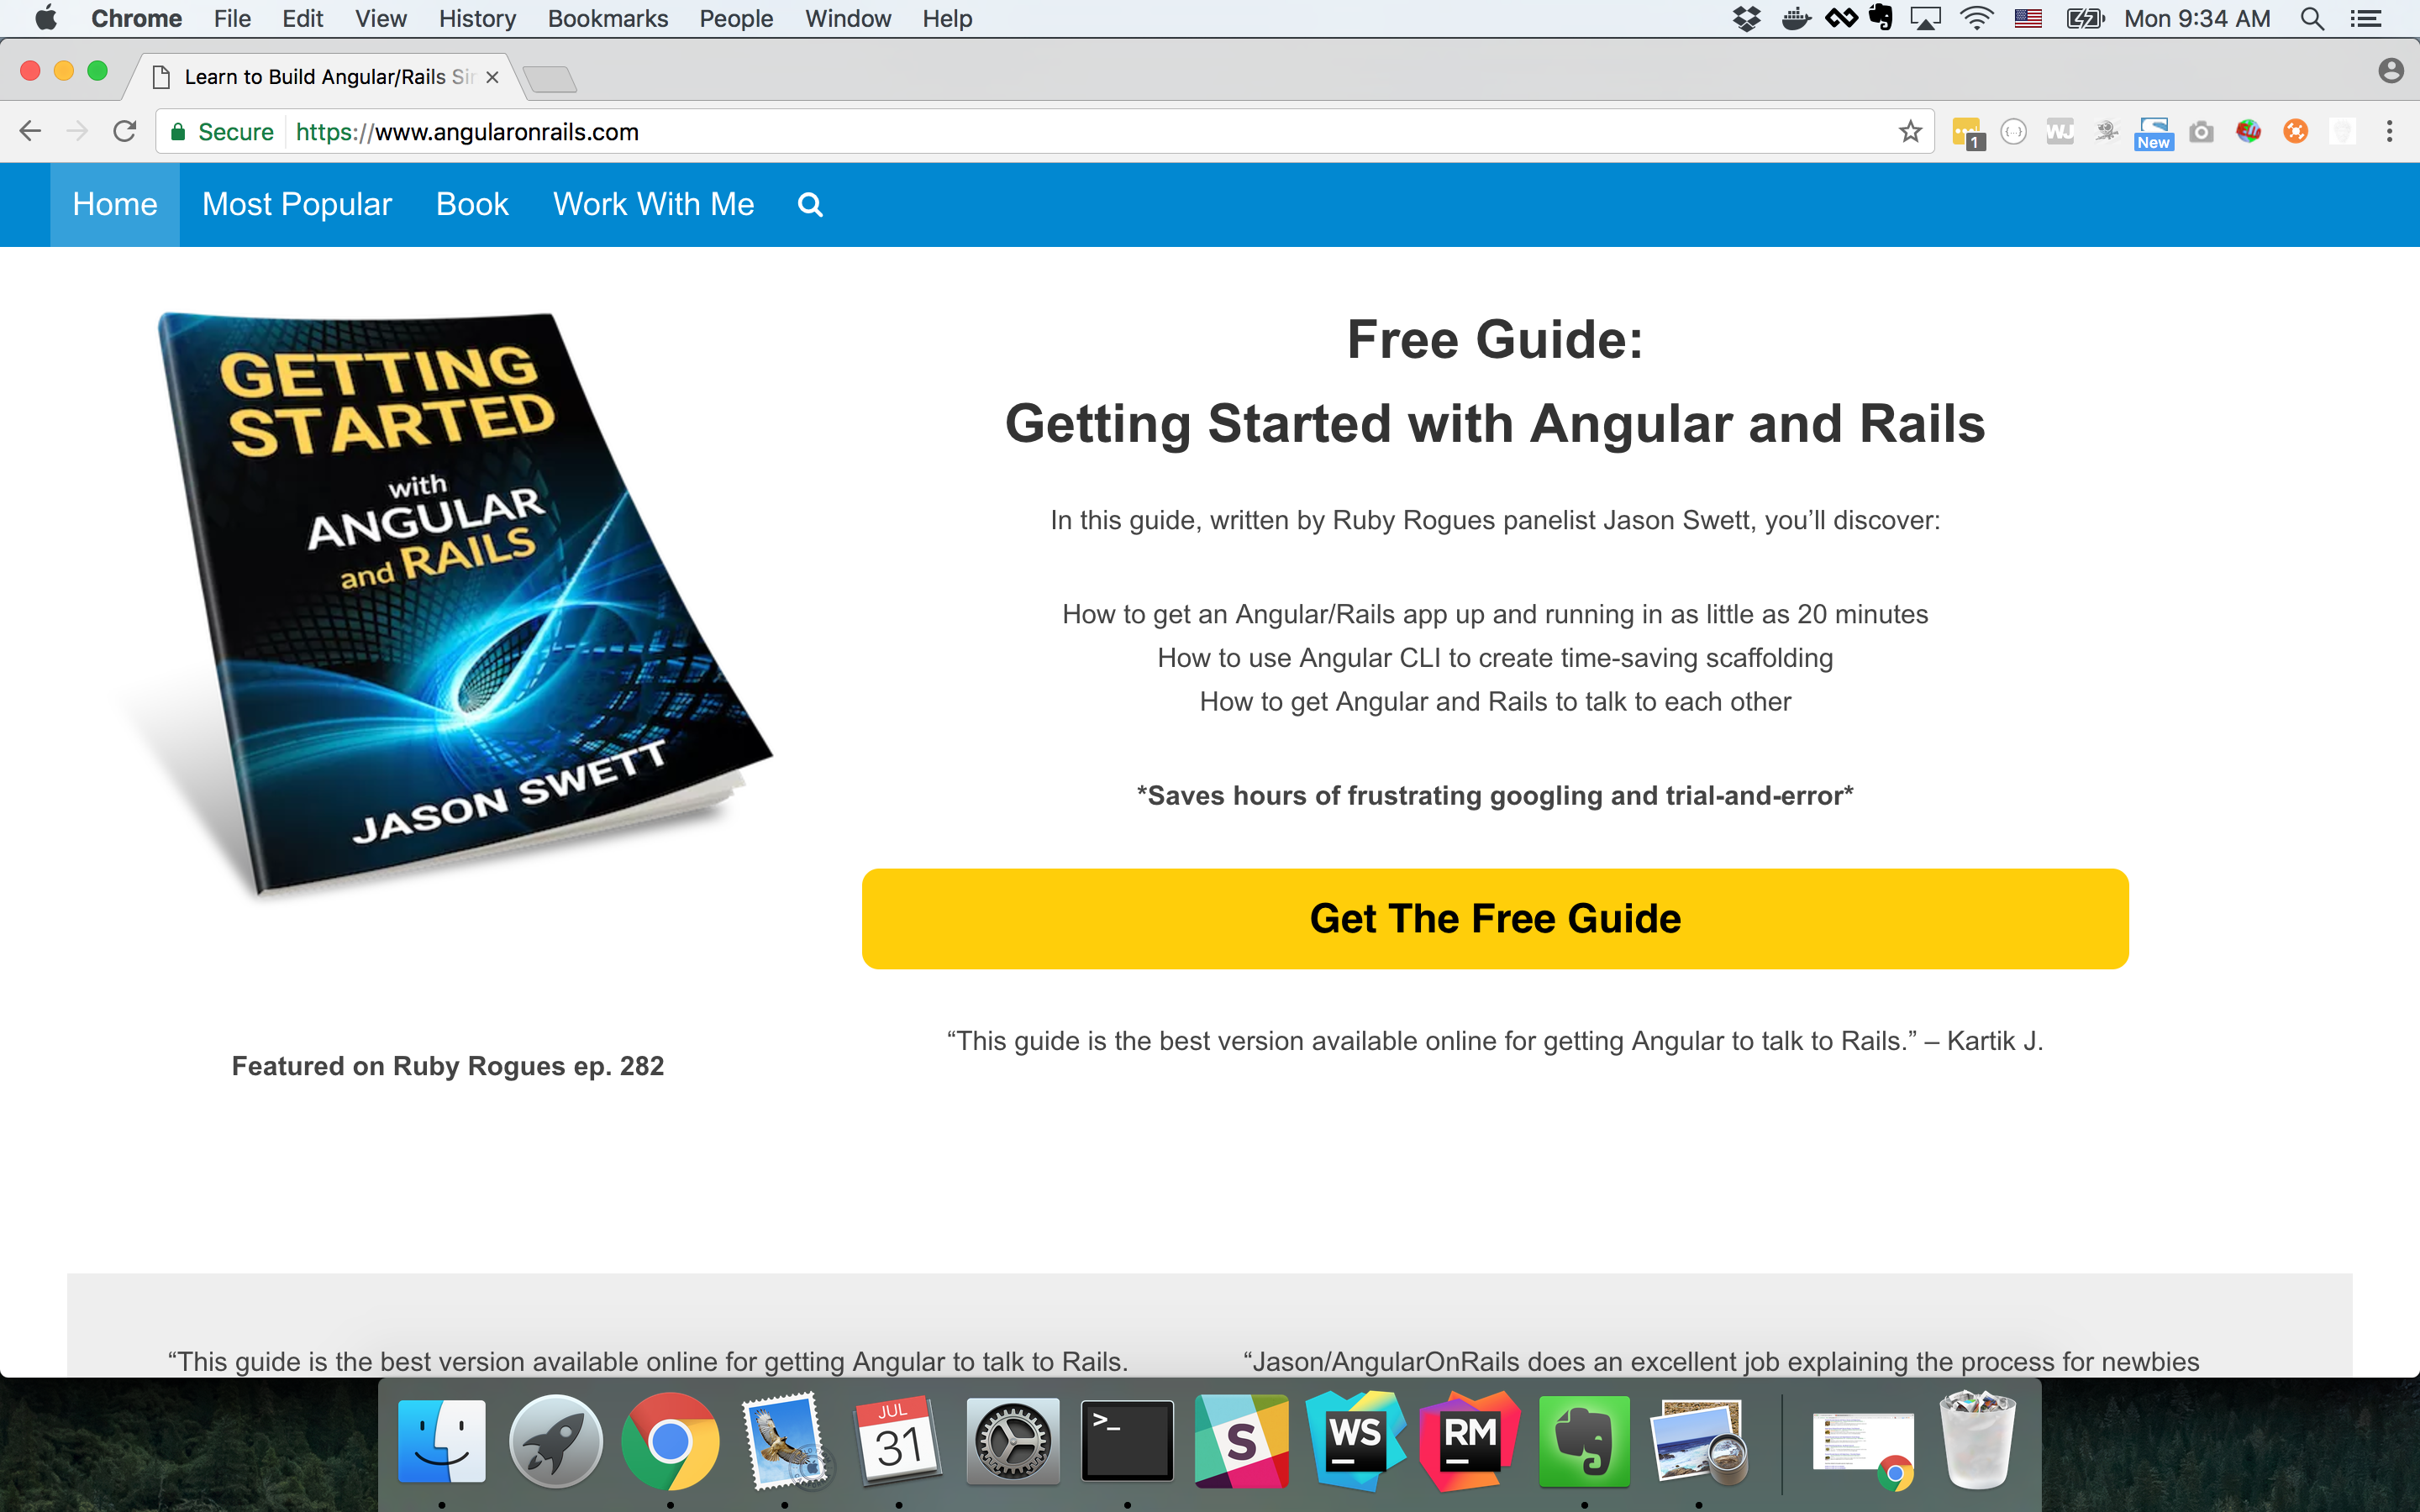
Task: Click the Most Popular nav link
Action: click(x=296, y=204)
